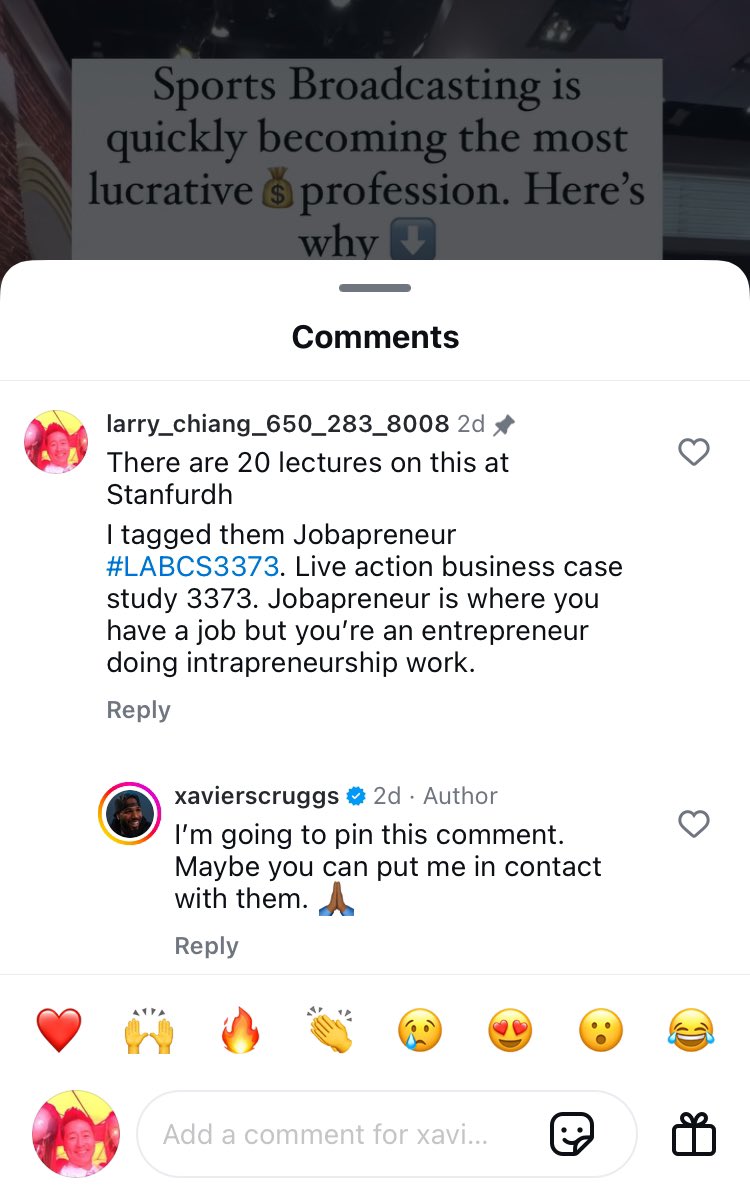The height and width of the screenshot is (1194, 750).
Task: Tap the red heart emoji reaction
Action: (x=58, y=1029)
